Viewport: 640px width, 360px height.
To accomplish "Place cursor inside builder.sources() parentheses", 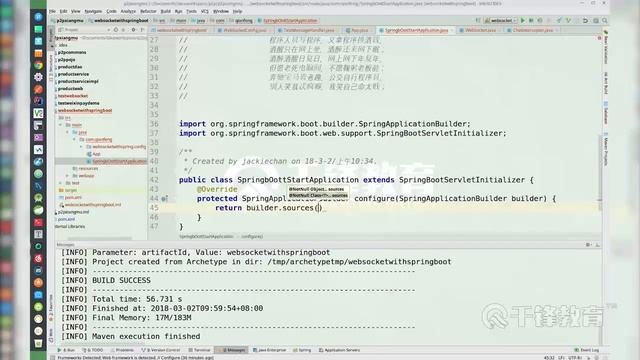I will click(318, 208).
